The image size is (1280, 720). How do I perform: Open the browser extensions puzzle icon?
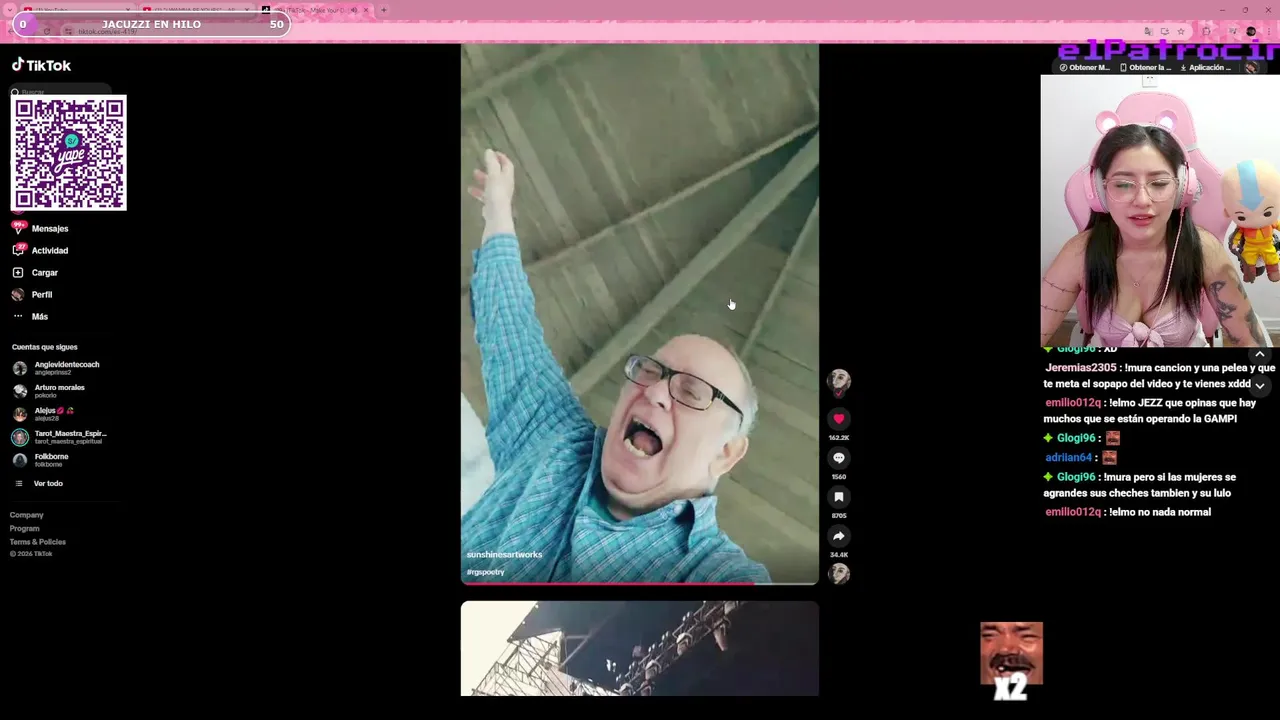coord(1206,31)
